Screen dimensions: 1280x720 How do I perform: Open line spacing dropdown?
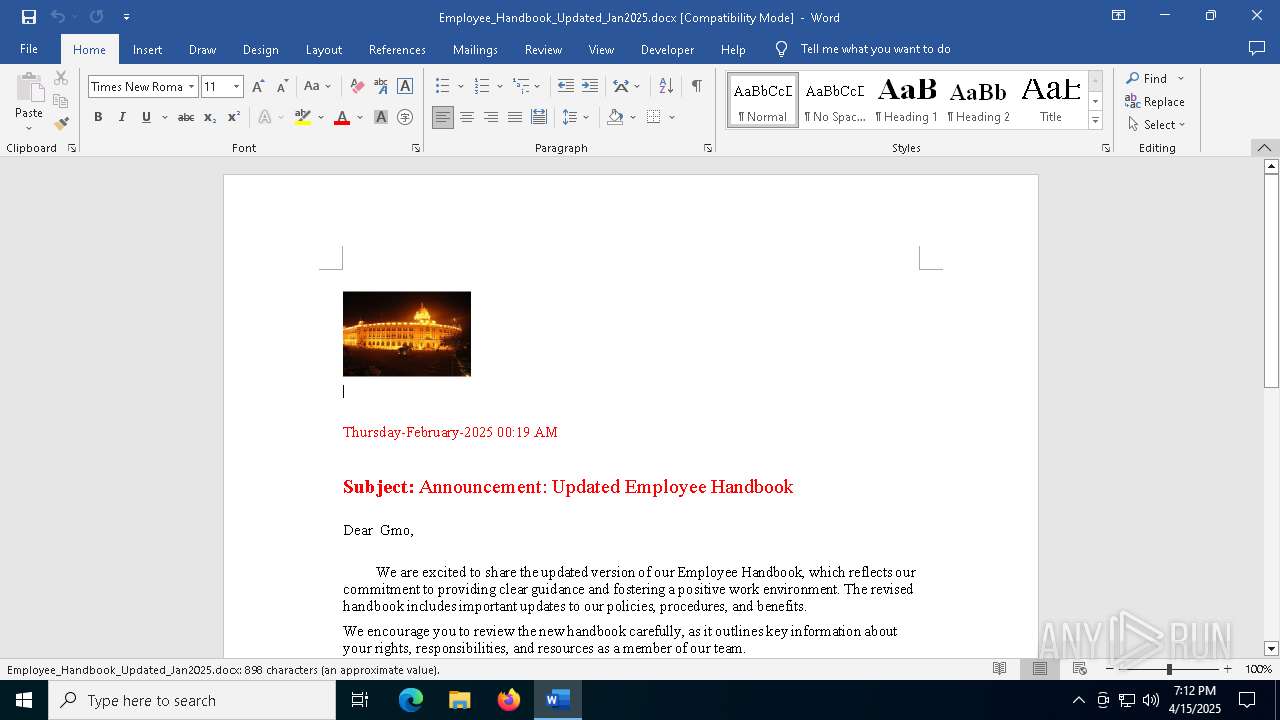pyautogui.click(x=575, y=117)
